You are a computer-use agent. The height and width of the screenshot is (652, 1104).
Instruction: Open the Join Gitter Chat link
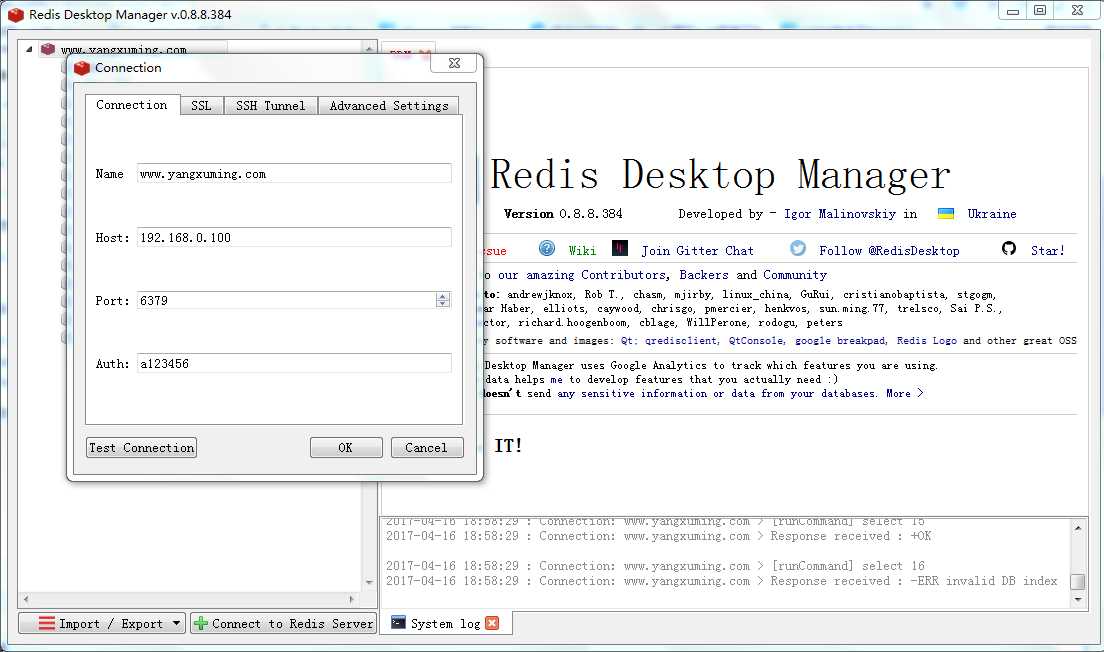tap(697, 251)
